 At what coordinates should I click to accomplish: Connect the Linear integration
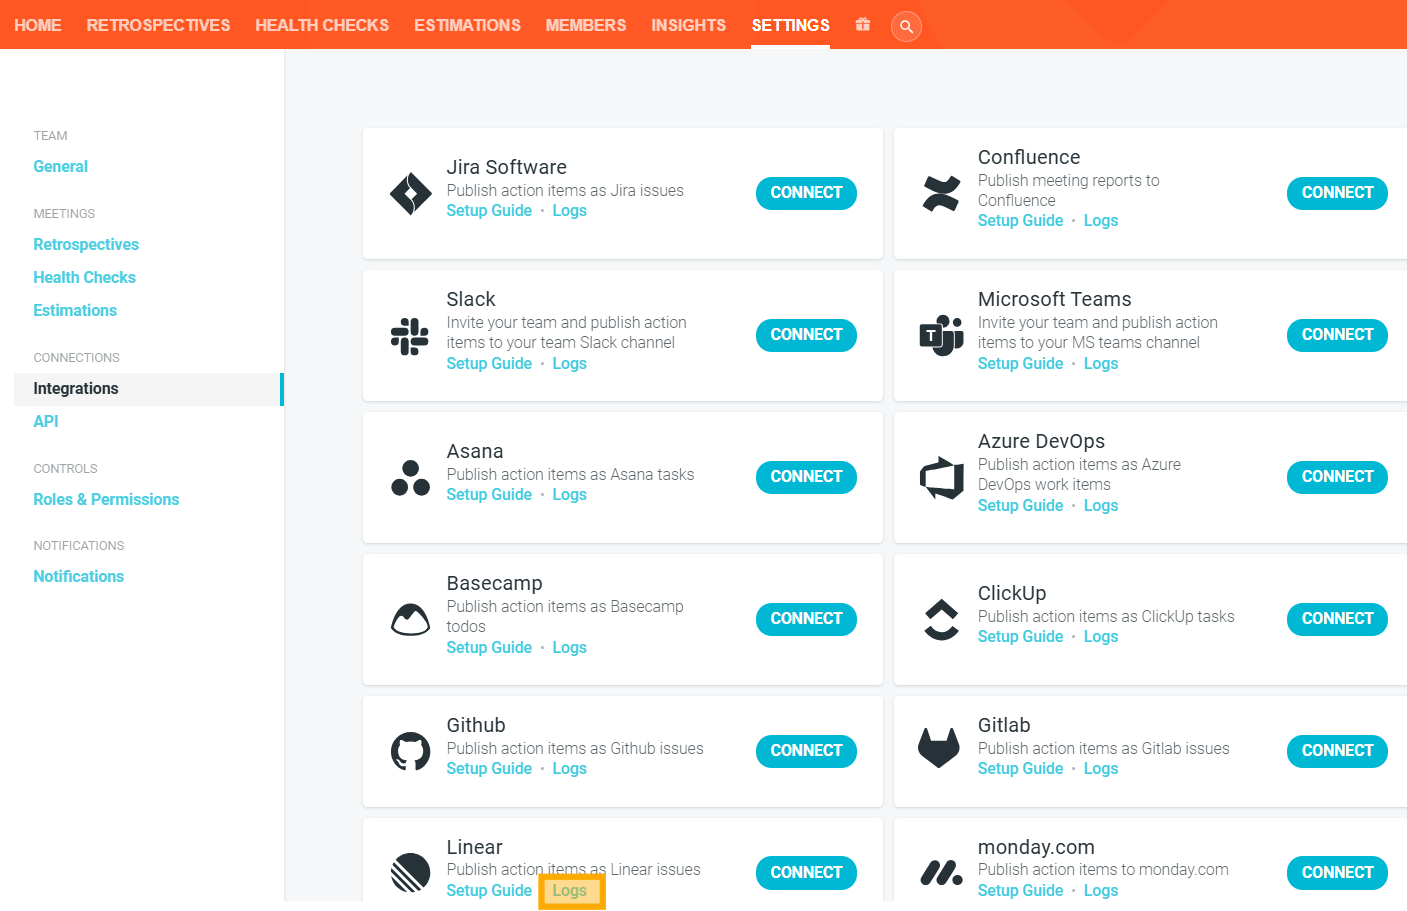click(806, 873)
